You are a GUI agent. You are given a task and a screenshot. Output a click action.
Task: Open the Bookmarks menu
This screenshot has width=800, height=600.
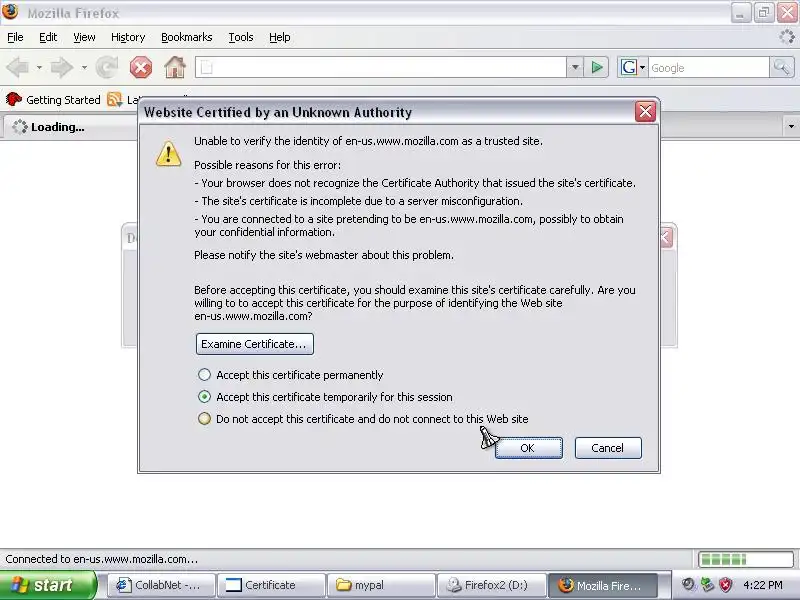187,37
